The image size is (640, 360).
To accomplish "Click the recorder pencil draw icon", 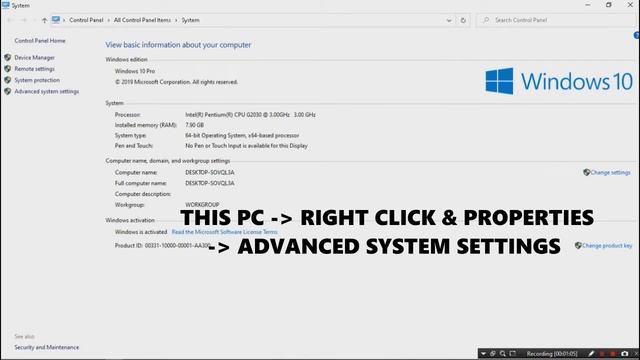I will coord(591,354).
